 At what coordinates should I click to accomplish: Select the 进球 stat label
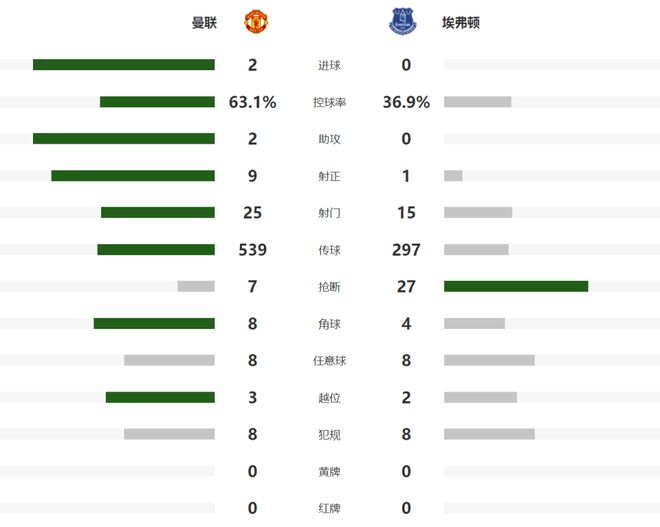coord(329,65)
